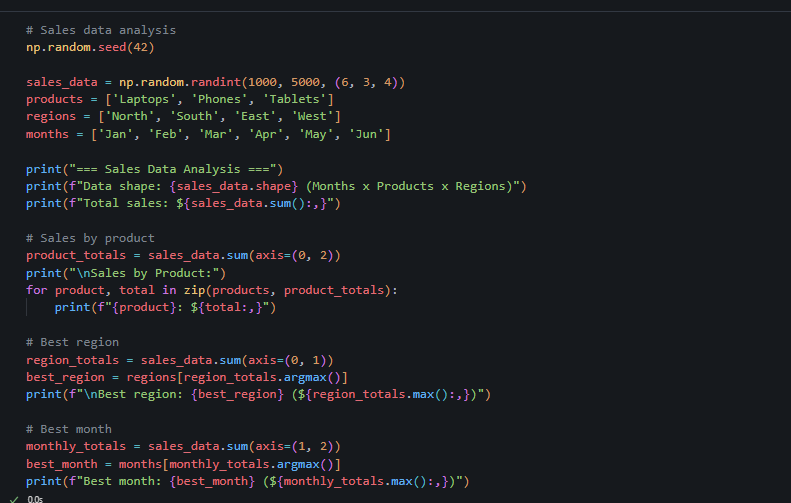This screenshot has height=503, width=791.
Task: Click the products list definition line
Action: pyautogui.click(x=180, y=99)
